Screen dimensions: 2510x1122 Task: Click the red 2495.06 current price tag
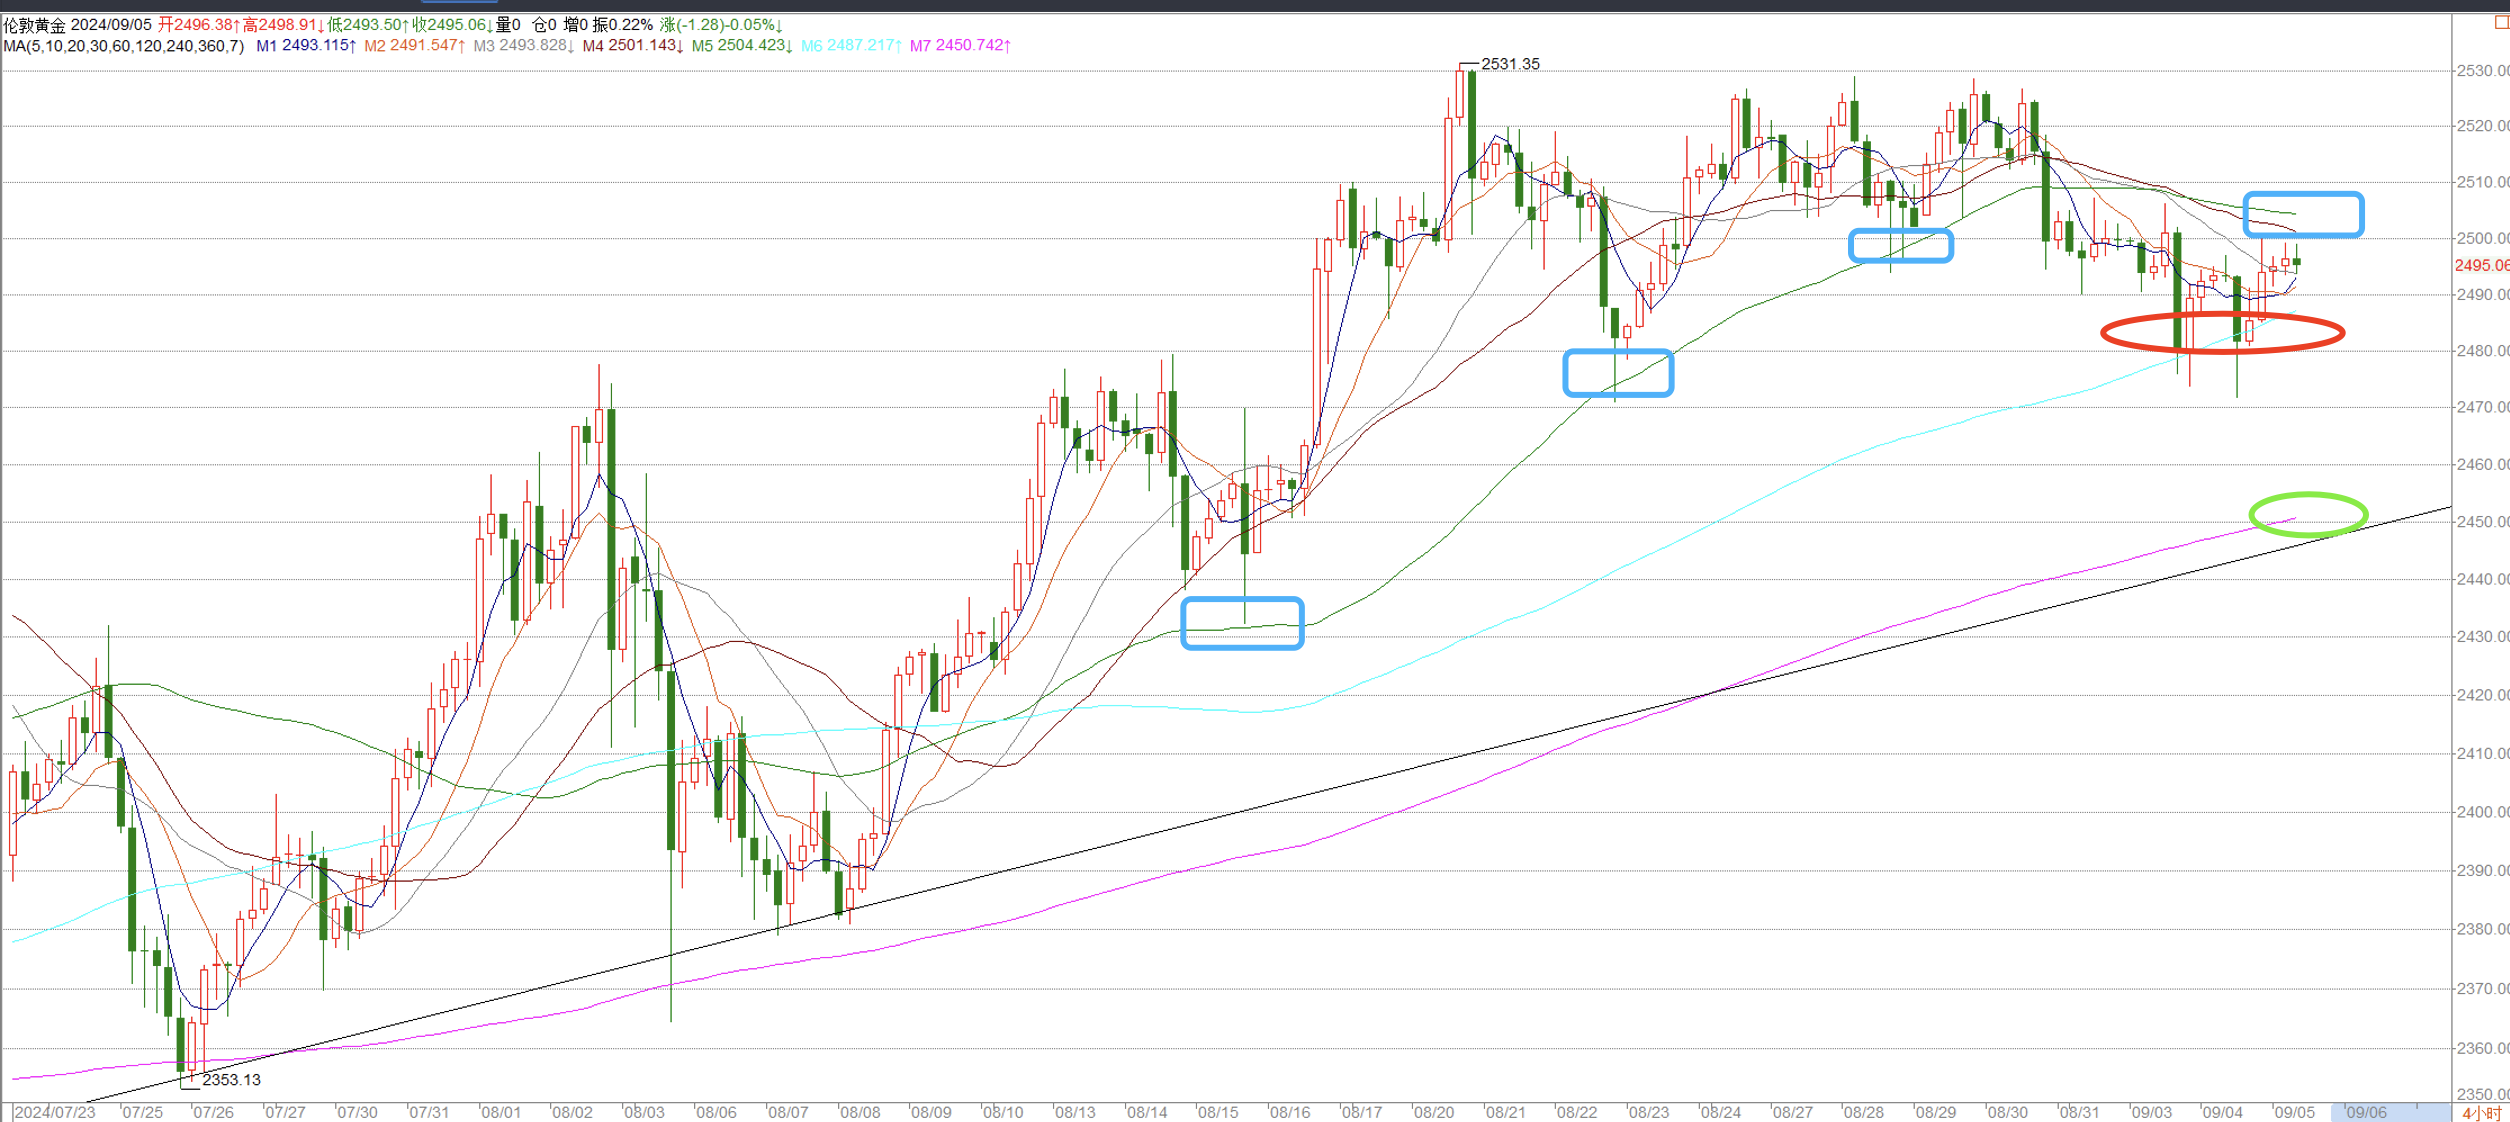click(x=2482, y=266)
